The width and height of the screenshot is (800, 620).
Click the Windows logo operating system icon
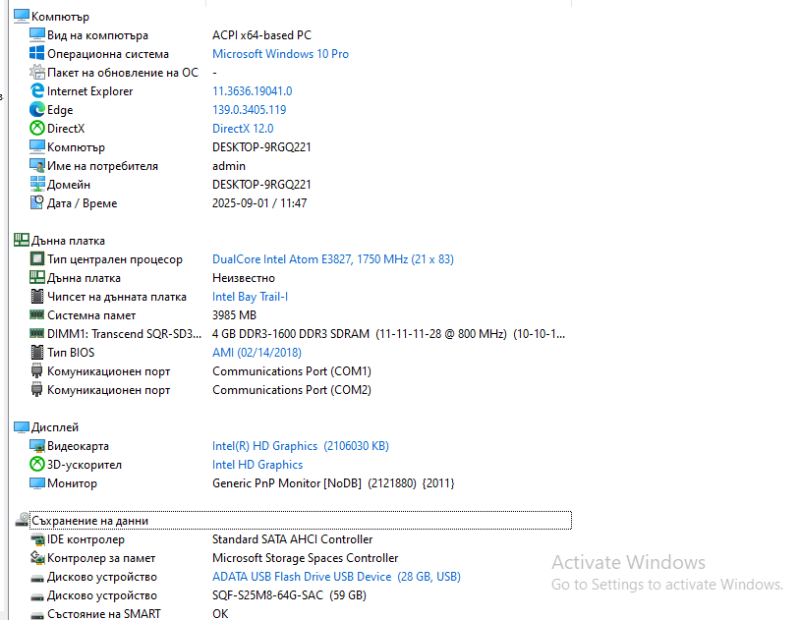[38, 54]
